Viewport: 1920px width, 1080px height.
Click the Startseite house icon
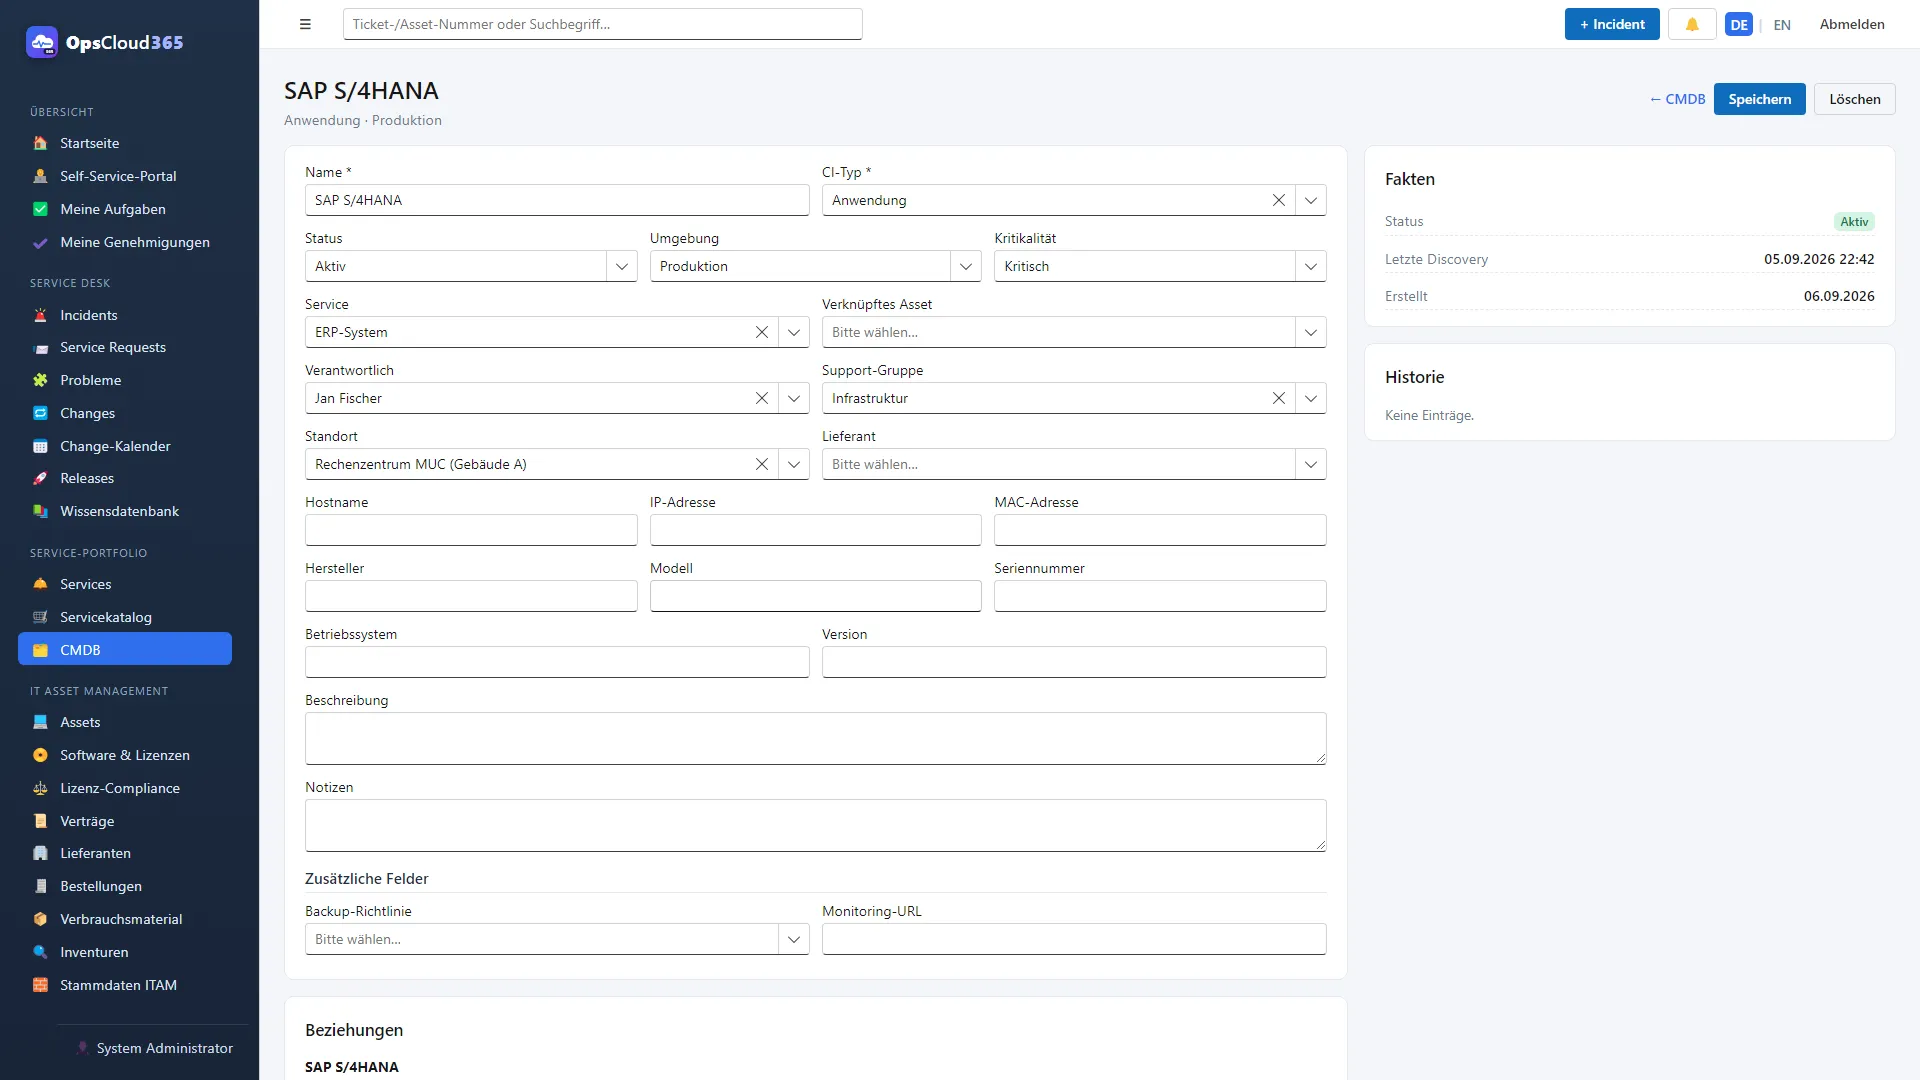tap(40, 143)
